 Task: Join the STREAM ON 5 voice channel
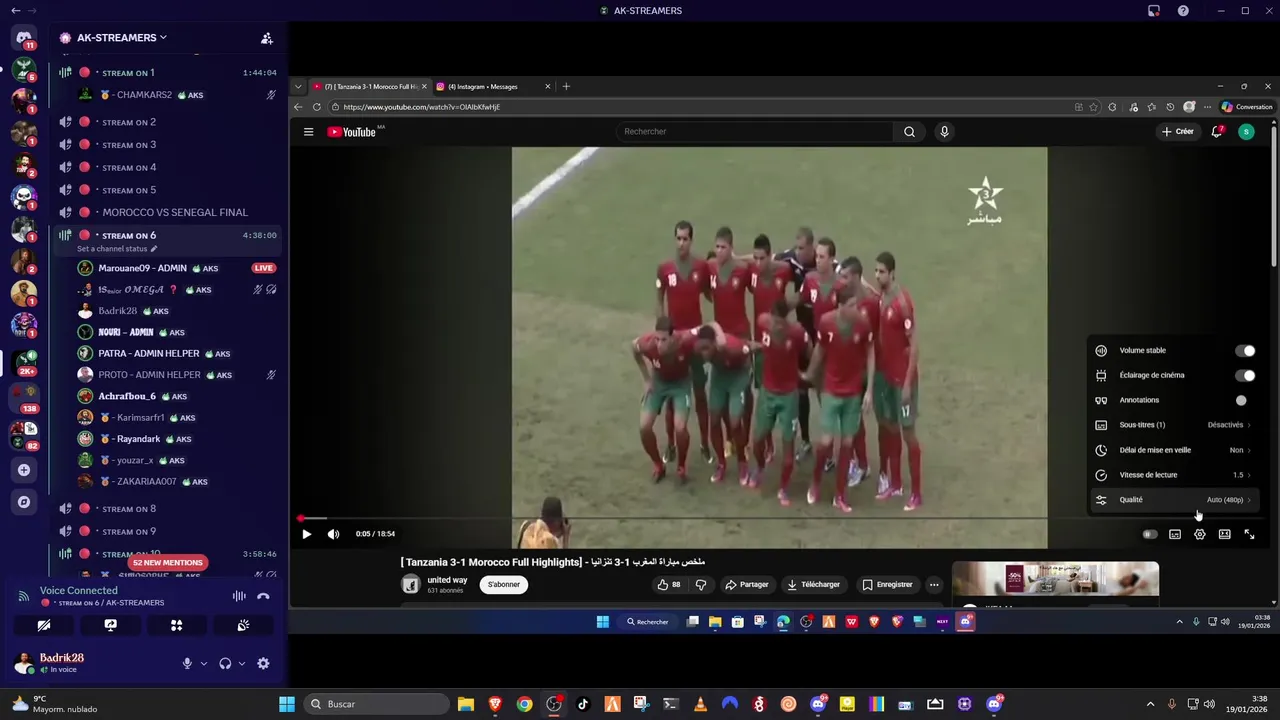[x=165, y=190]
